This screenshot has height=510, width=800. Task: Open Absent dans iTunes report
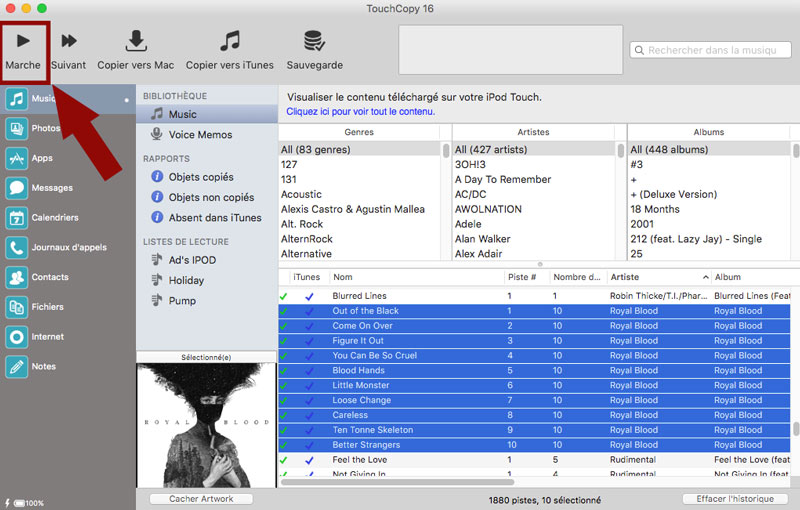click(207, 218)
